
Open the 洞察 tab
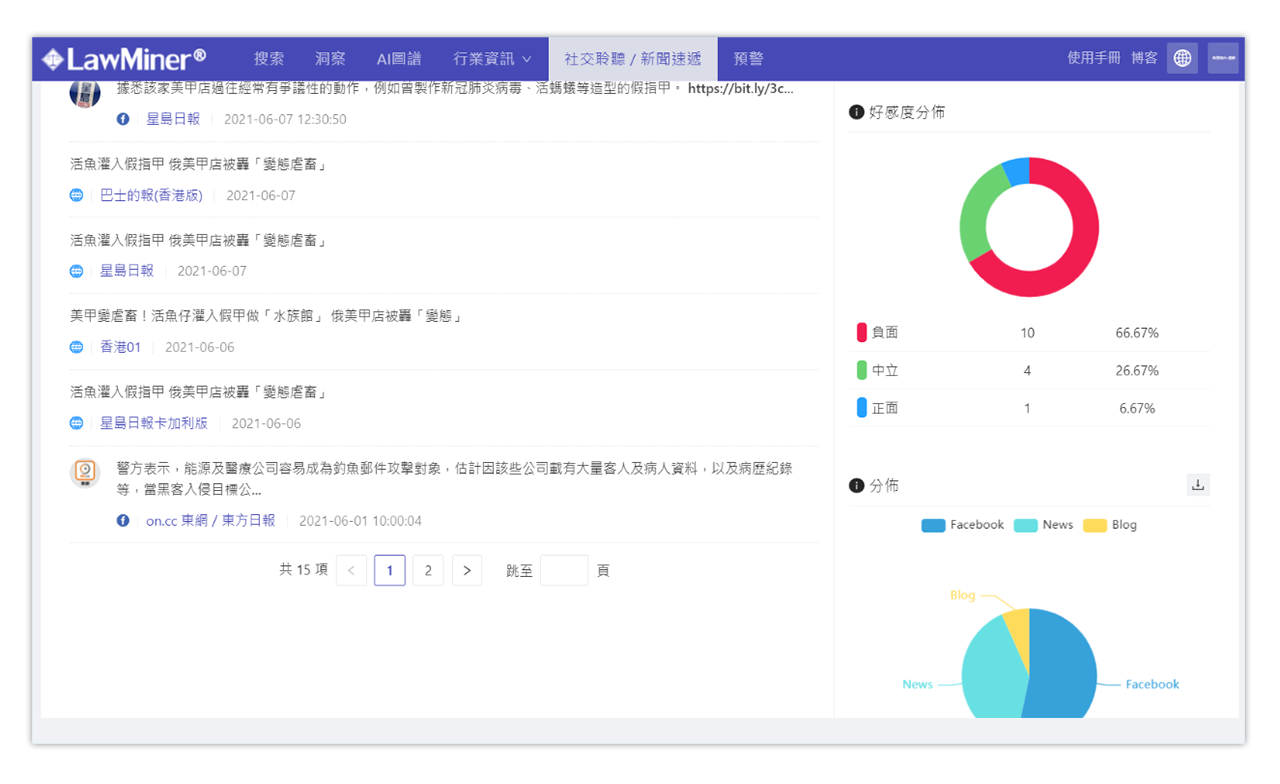330,58
